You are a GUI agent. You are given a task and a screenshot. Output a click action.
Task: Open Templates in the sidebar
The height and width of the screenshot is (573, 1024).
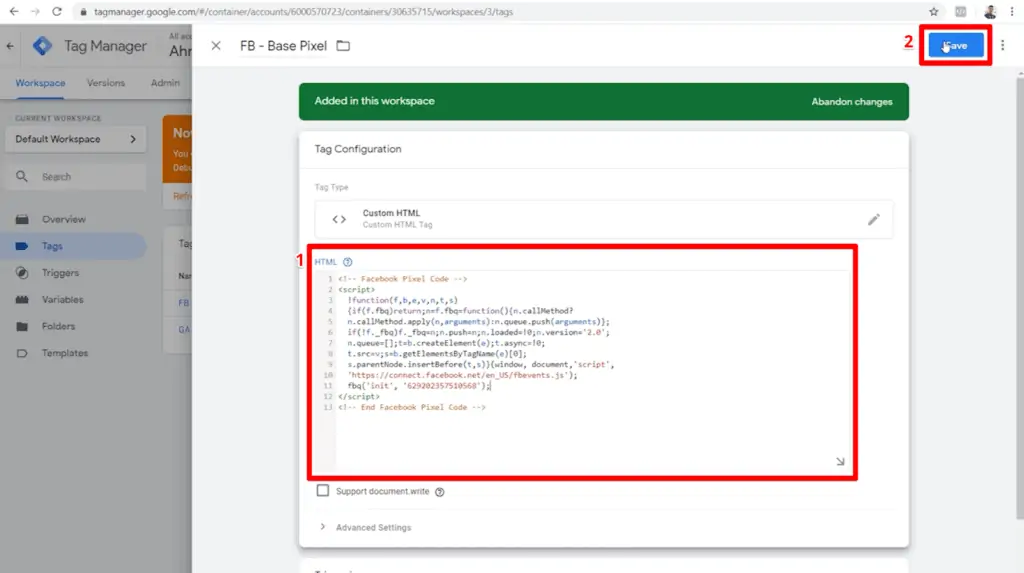(x=65, y=353)
